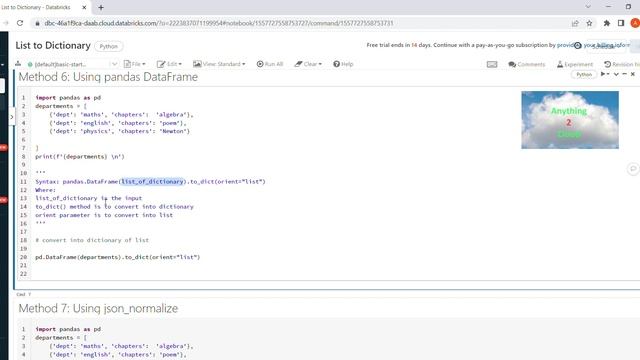Image resolution: width=640 pixels, height=360 pixels.
Task: Reload the browser page
Action: pos(20,23)
